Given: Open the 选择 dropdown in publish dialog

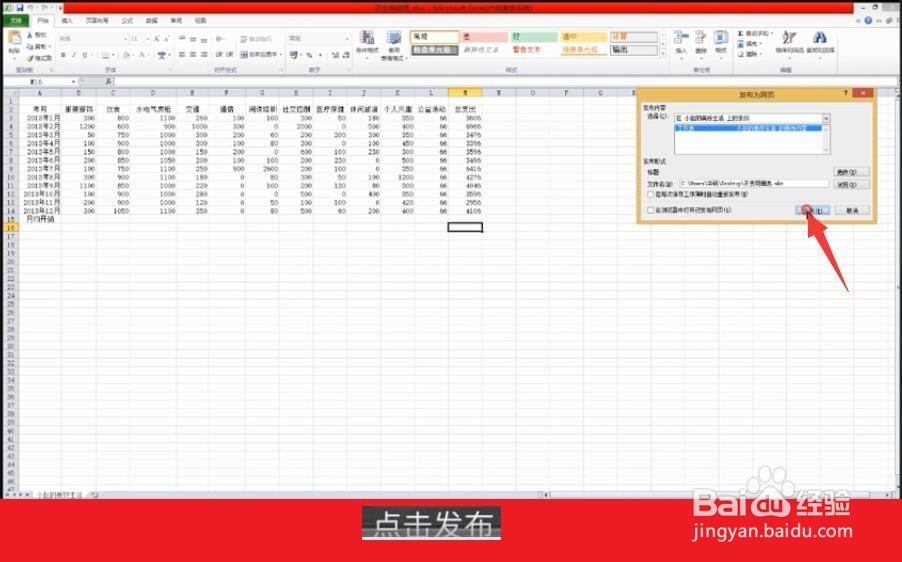Looking at the screenshot, I should [826, 118].
